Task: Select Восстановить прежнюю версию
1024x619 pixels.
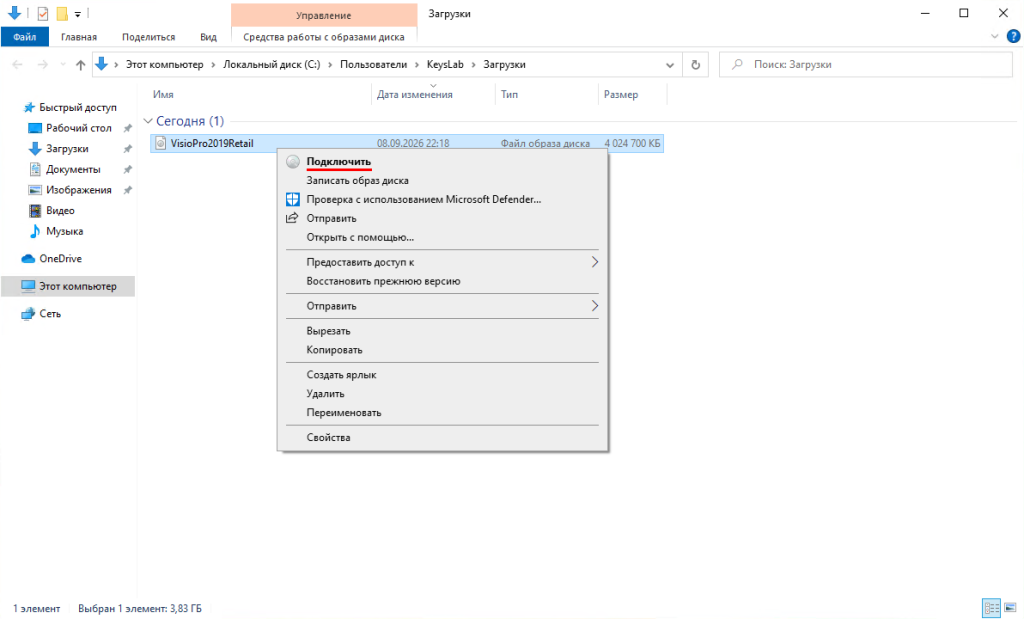Action: coord(443,281)
